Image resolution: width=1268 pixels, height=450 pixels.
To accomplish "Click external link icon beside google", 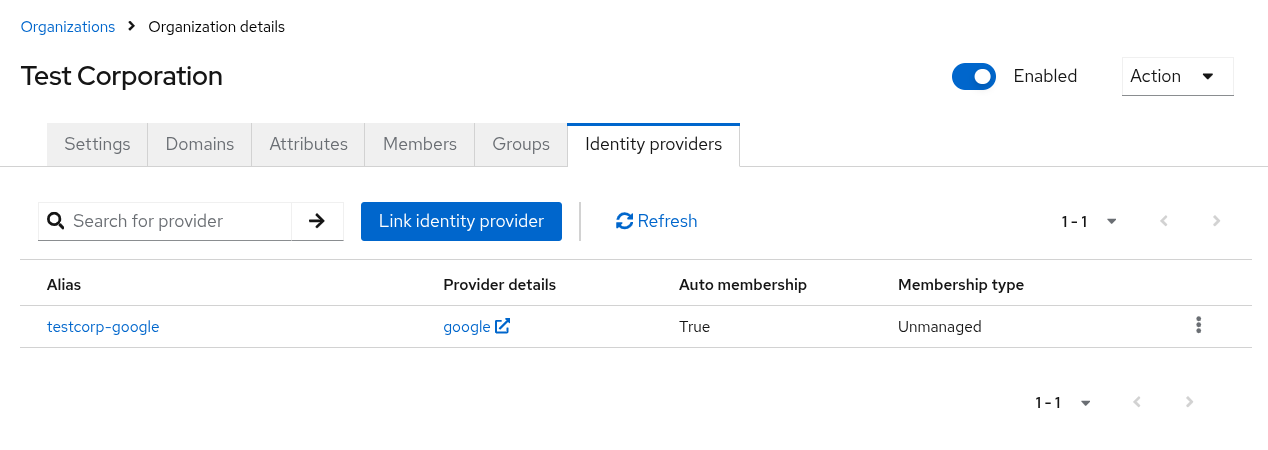I will [503, 326].
